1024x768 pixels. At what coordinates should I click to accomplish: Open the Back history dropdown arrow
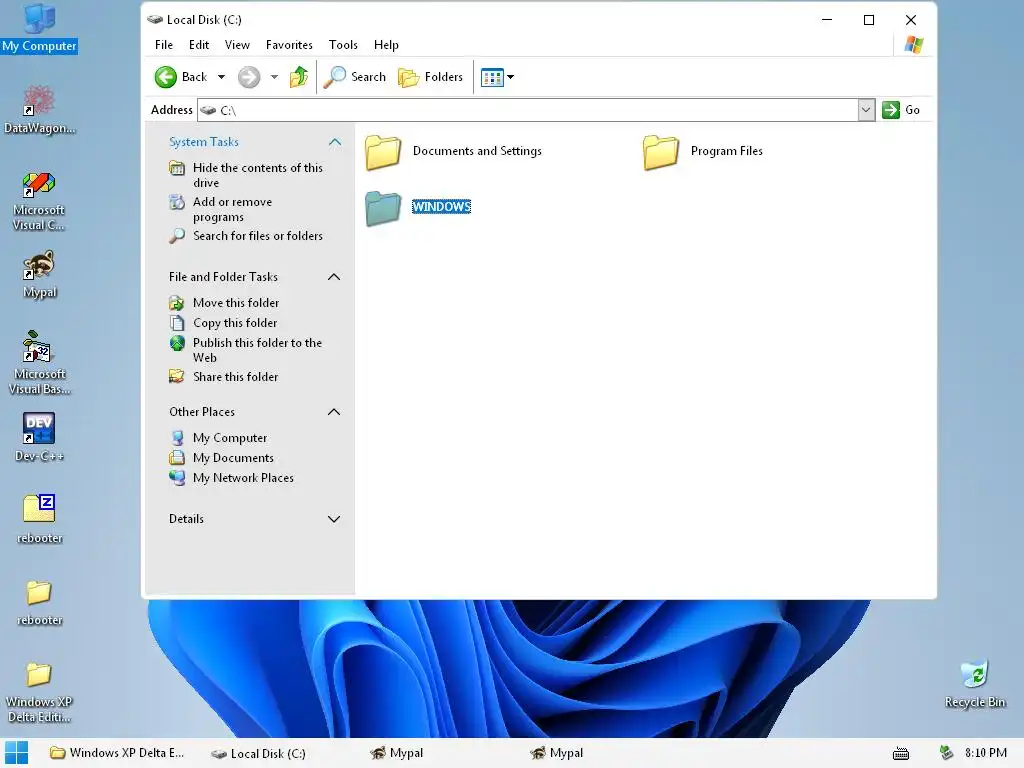(x=221, y=77)
